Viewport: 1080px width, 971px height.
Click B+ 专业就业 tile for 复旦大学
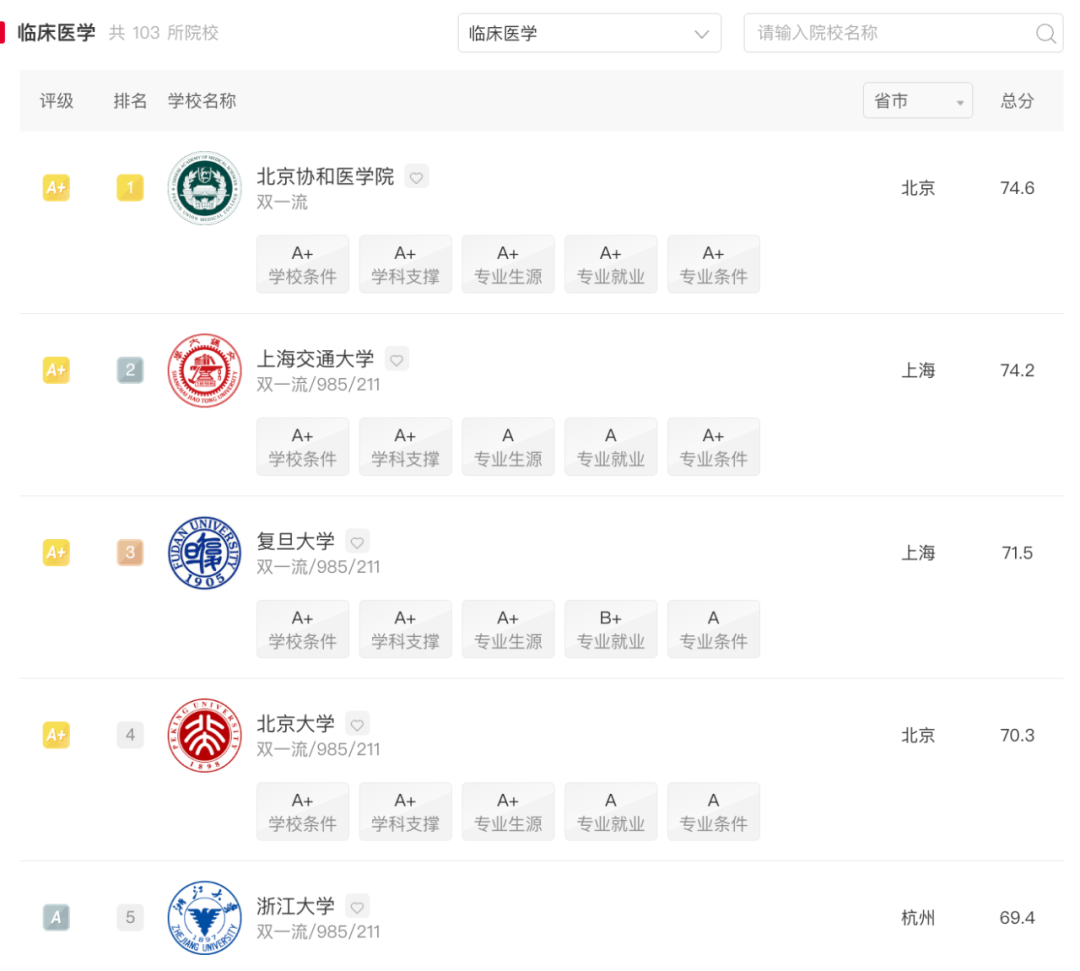(x=610, y=629)
